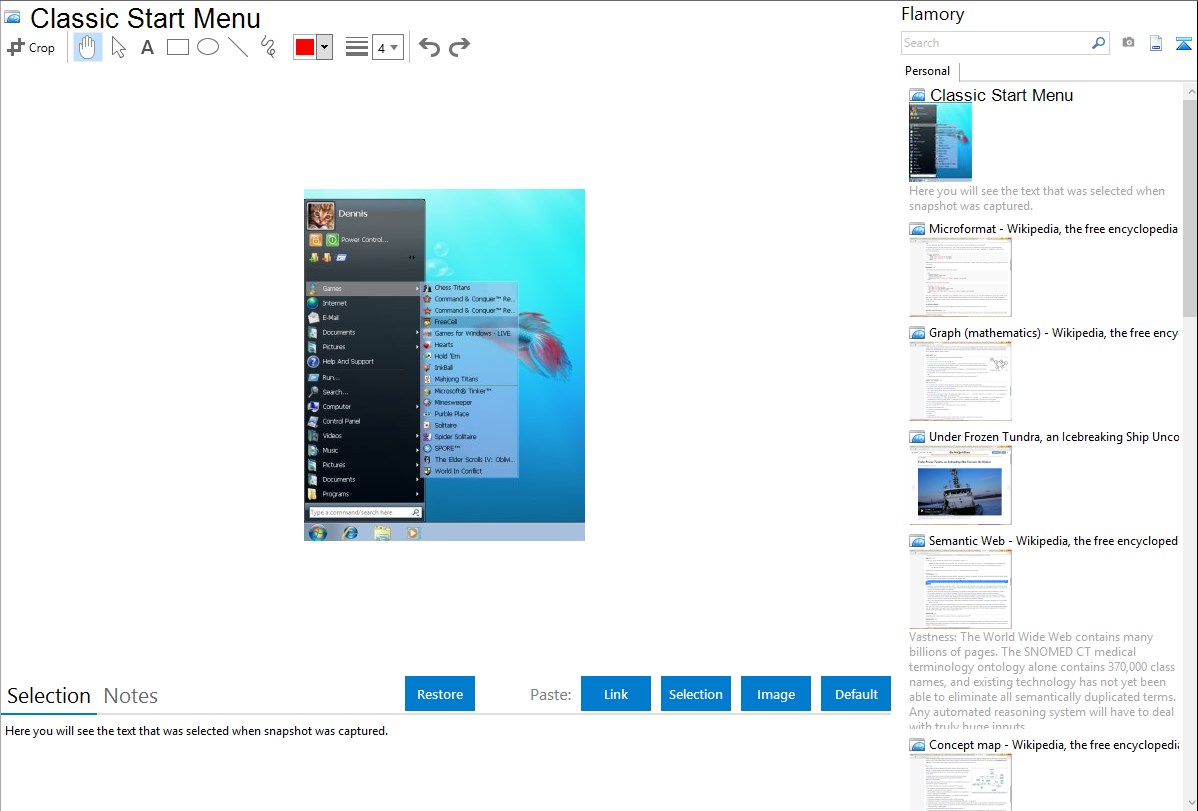Click the Microformat - Wikipedia list title
This screenshot has height=811, width=1198.
tap(1053, 229)
